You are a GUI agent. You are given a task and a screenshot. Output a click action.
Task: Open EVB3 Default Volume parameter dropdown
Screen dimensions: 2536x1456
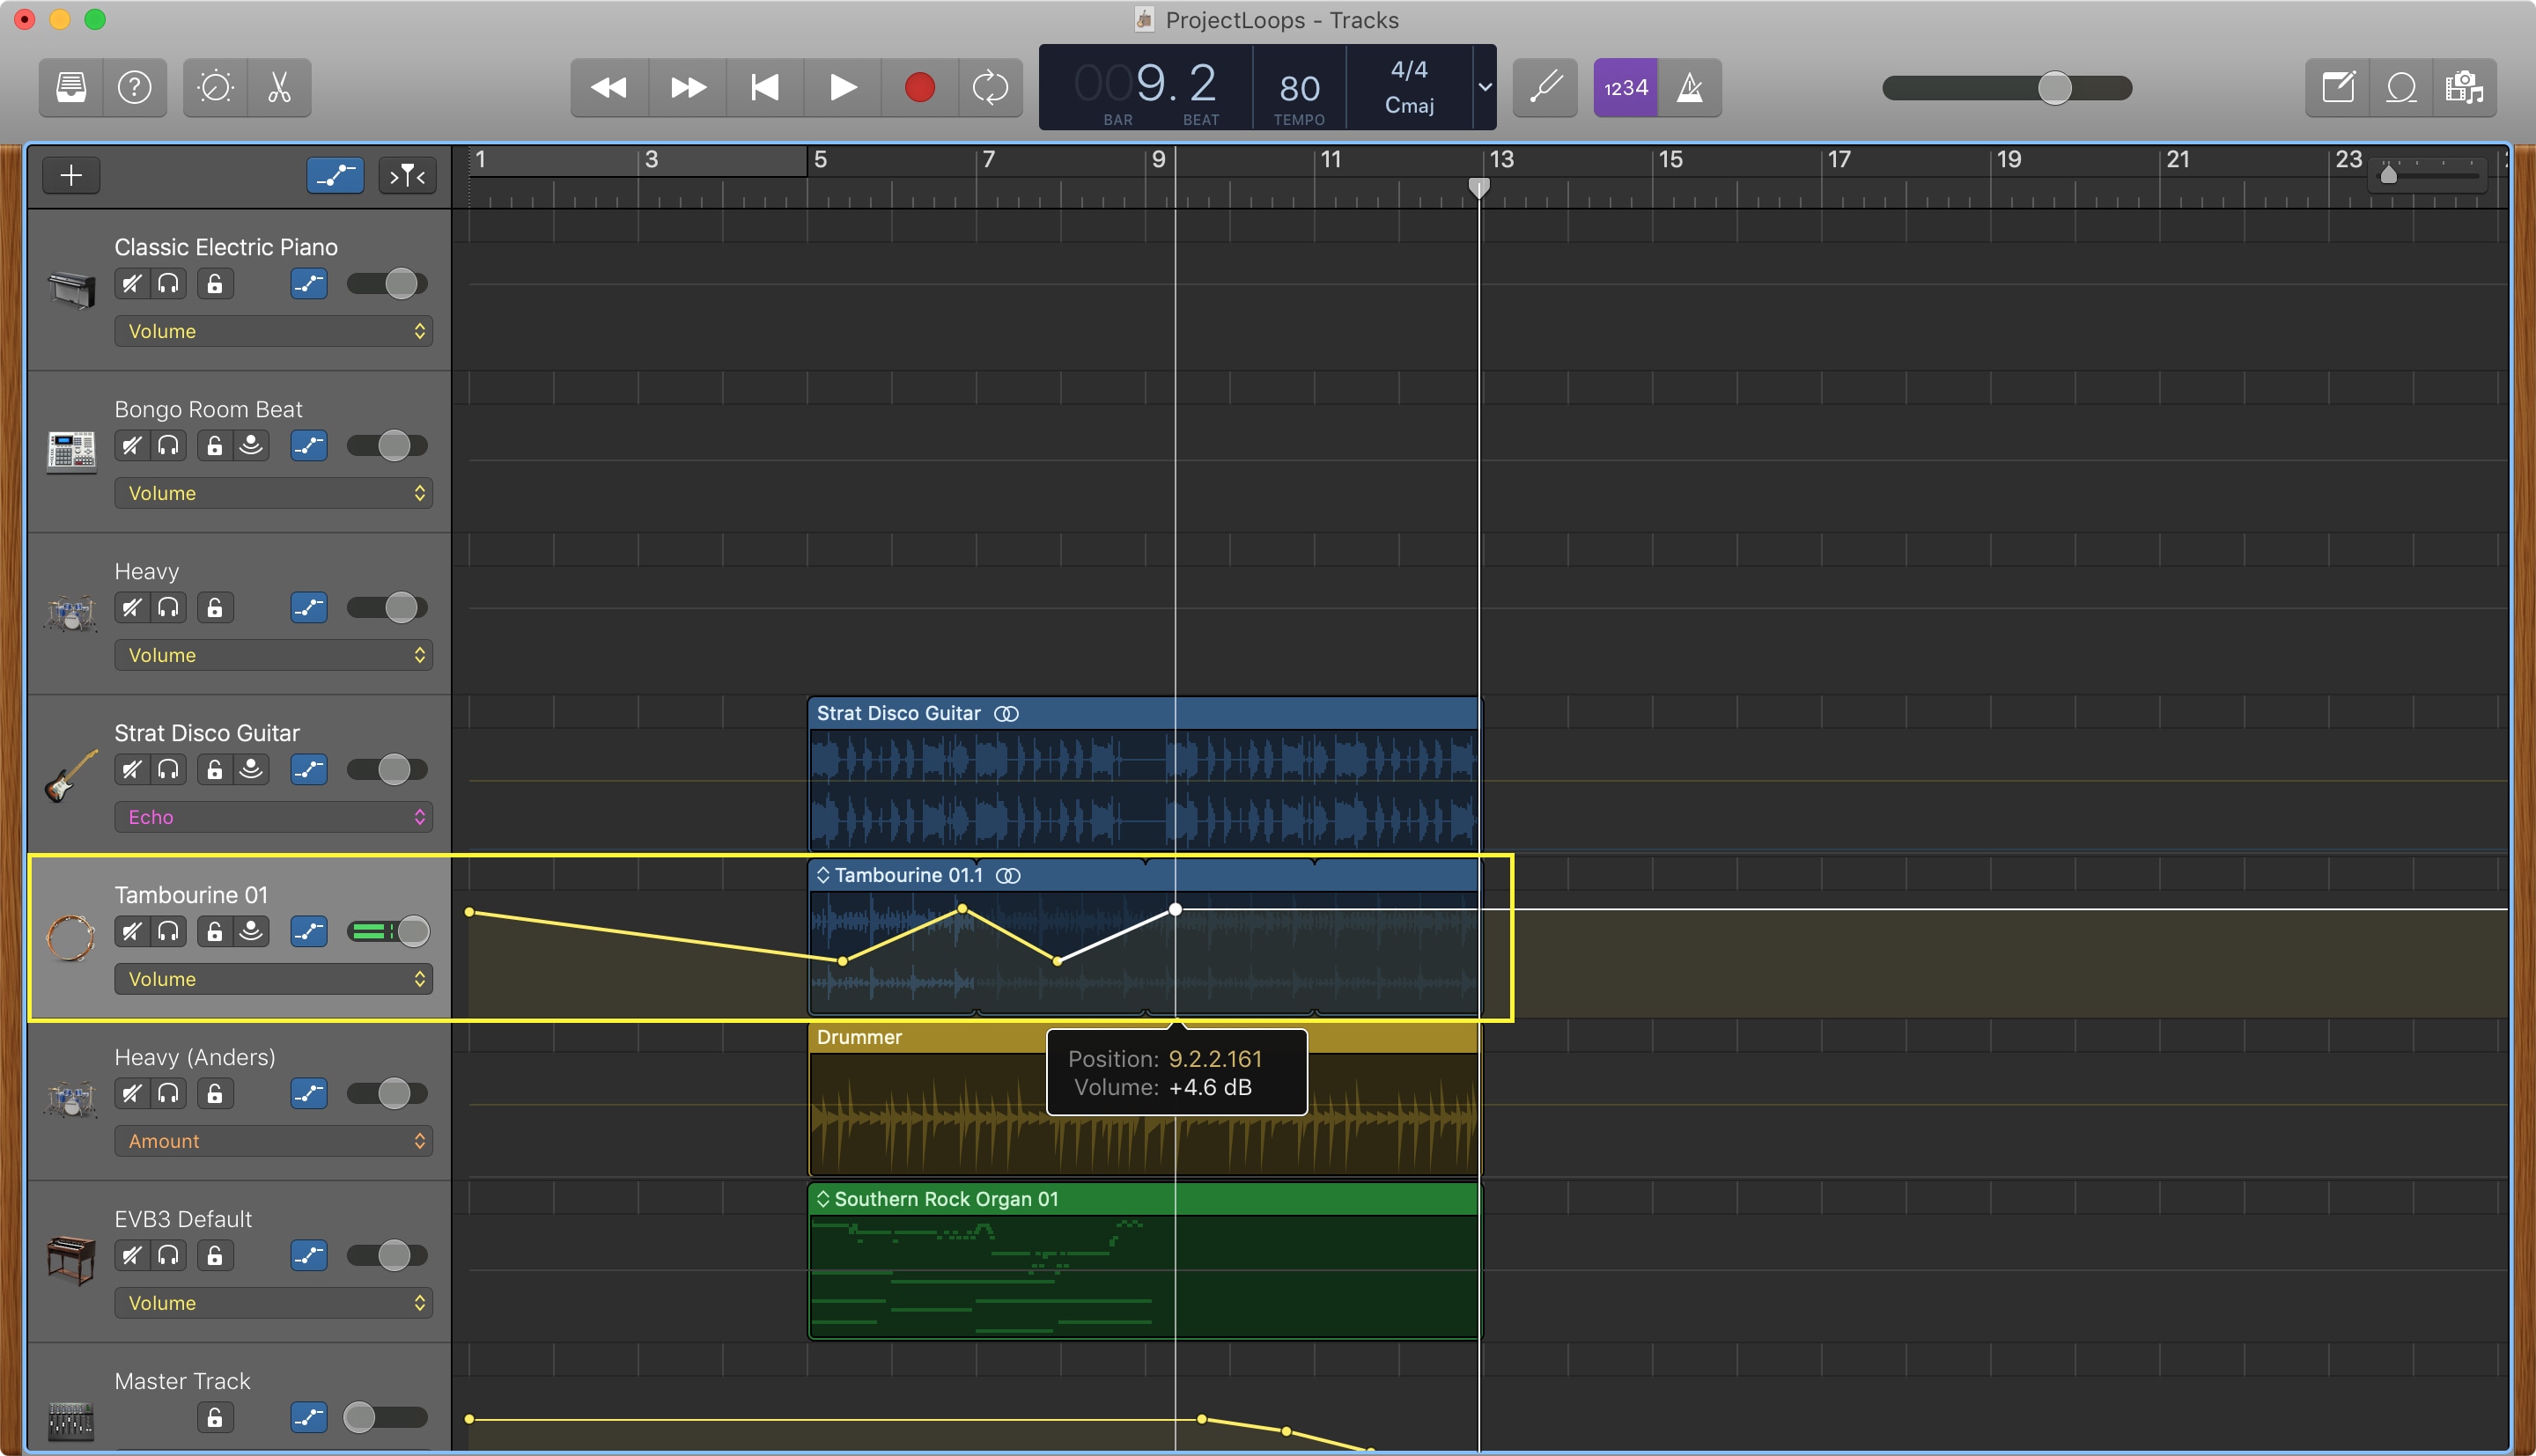pos(273,1303)
